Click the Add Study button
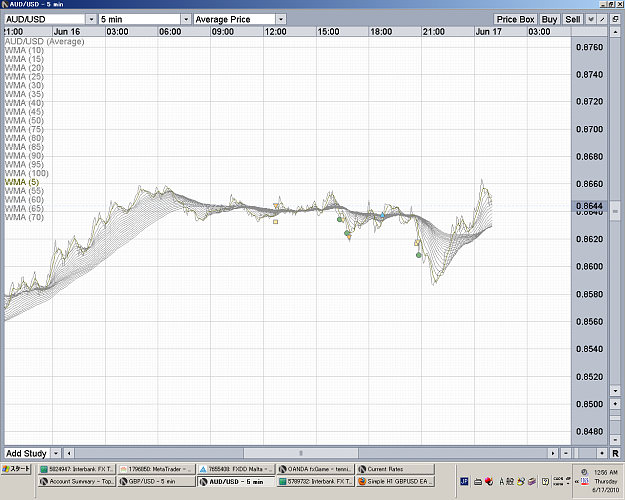Image resolution: width=625 pixels, height=500 pixels. [x=26, y=453]
